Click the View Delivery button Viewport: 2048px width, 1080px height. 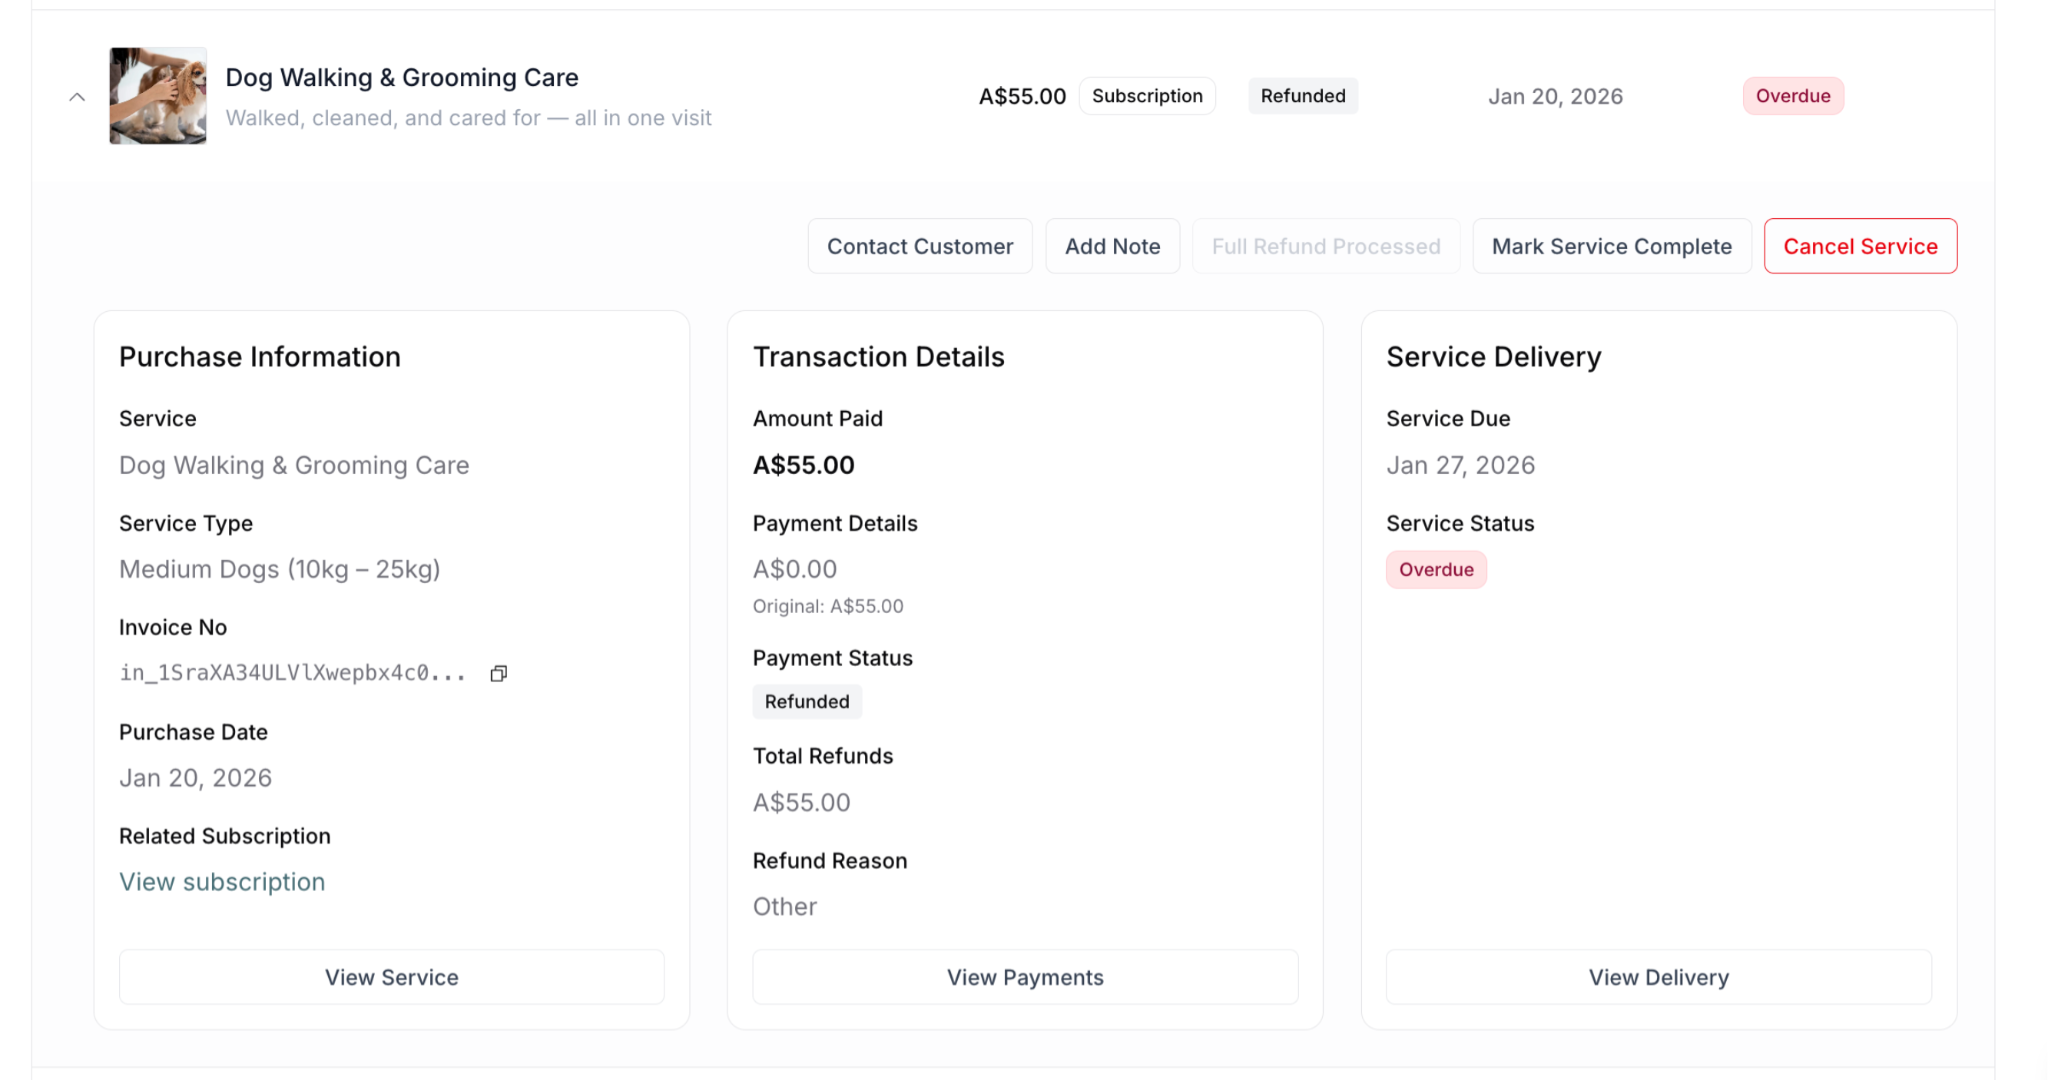(x=1658, y=977)
